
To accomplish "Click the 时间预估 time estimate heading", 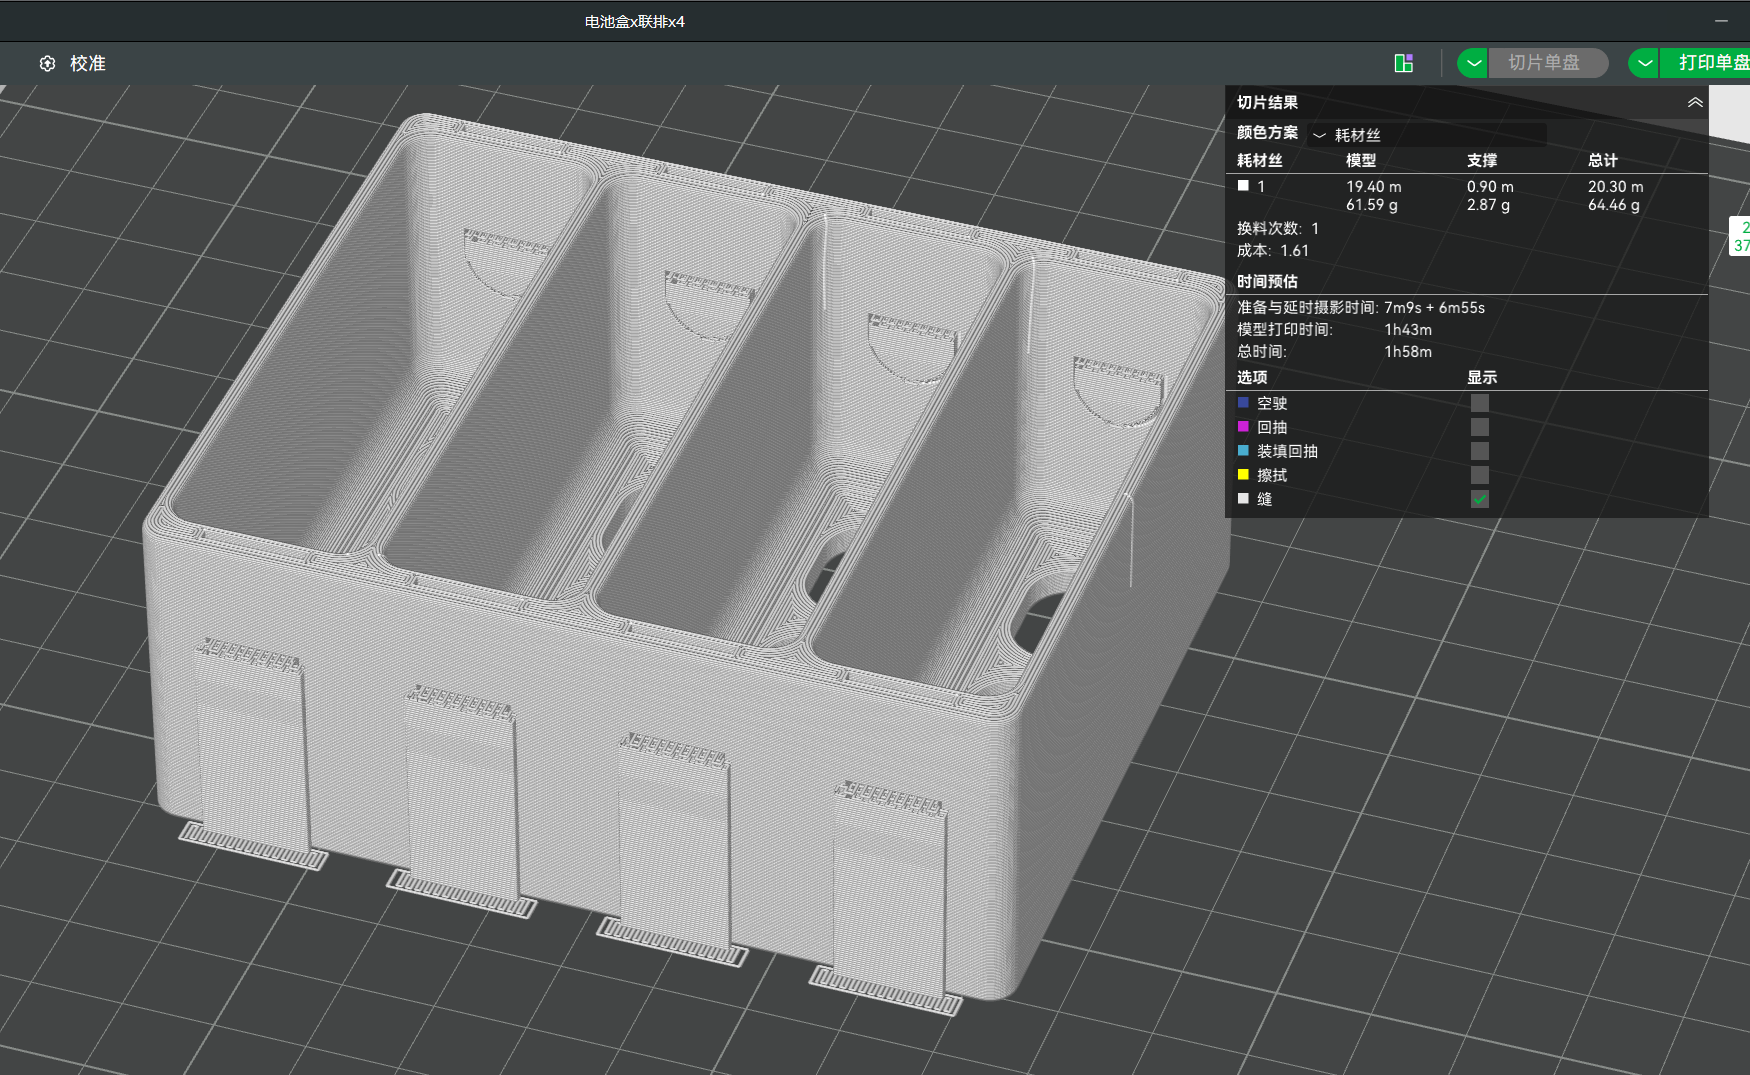I will coord(1267,282).
